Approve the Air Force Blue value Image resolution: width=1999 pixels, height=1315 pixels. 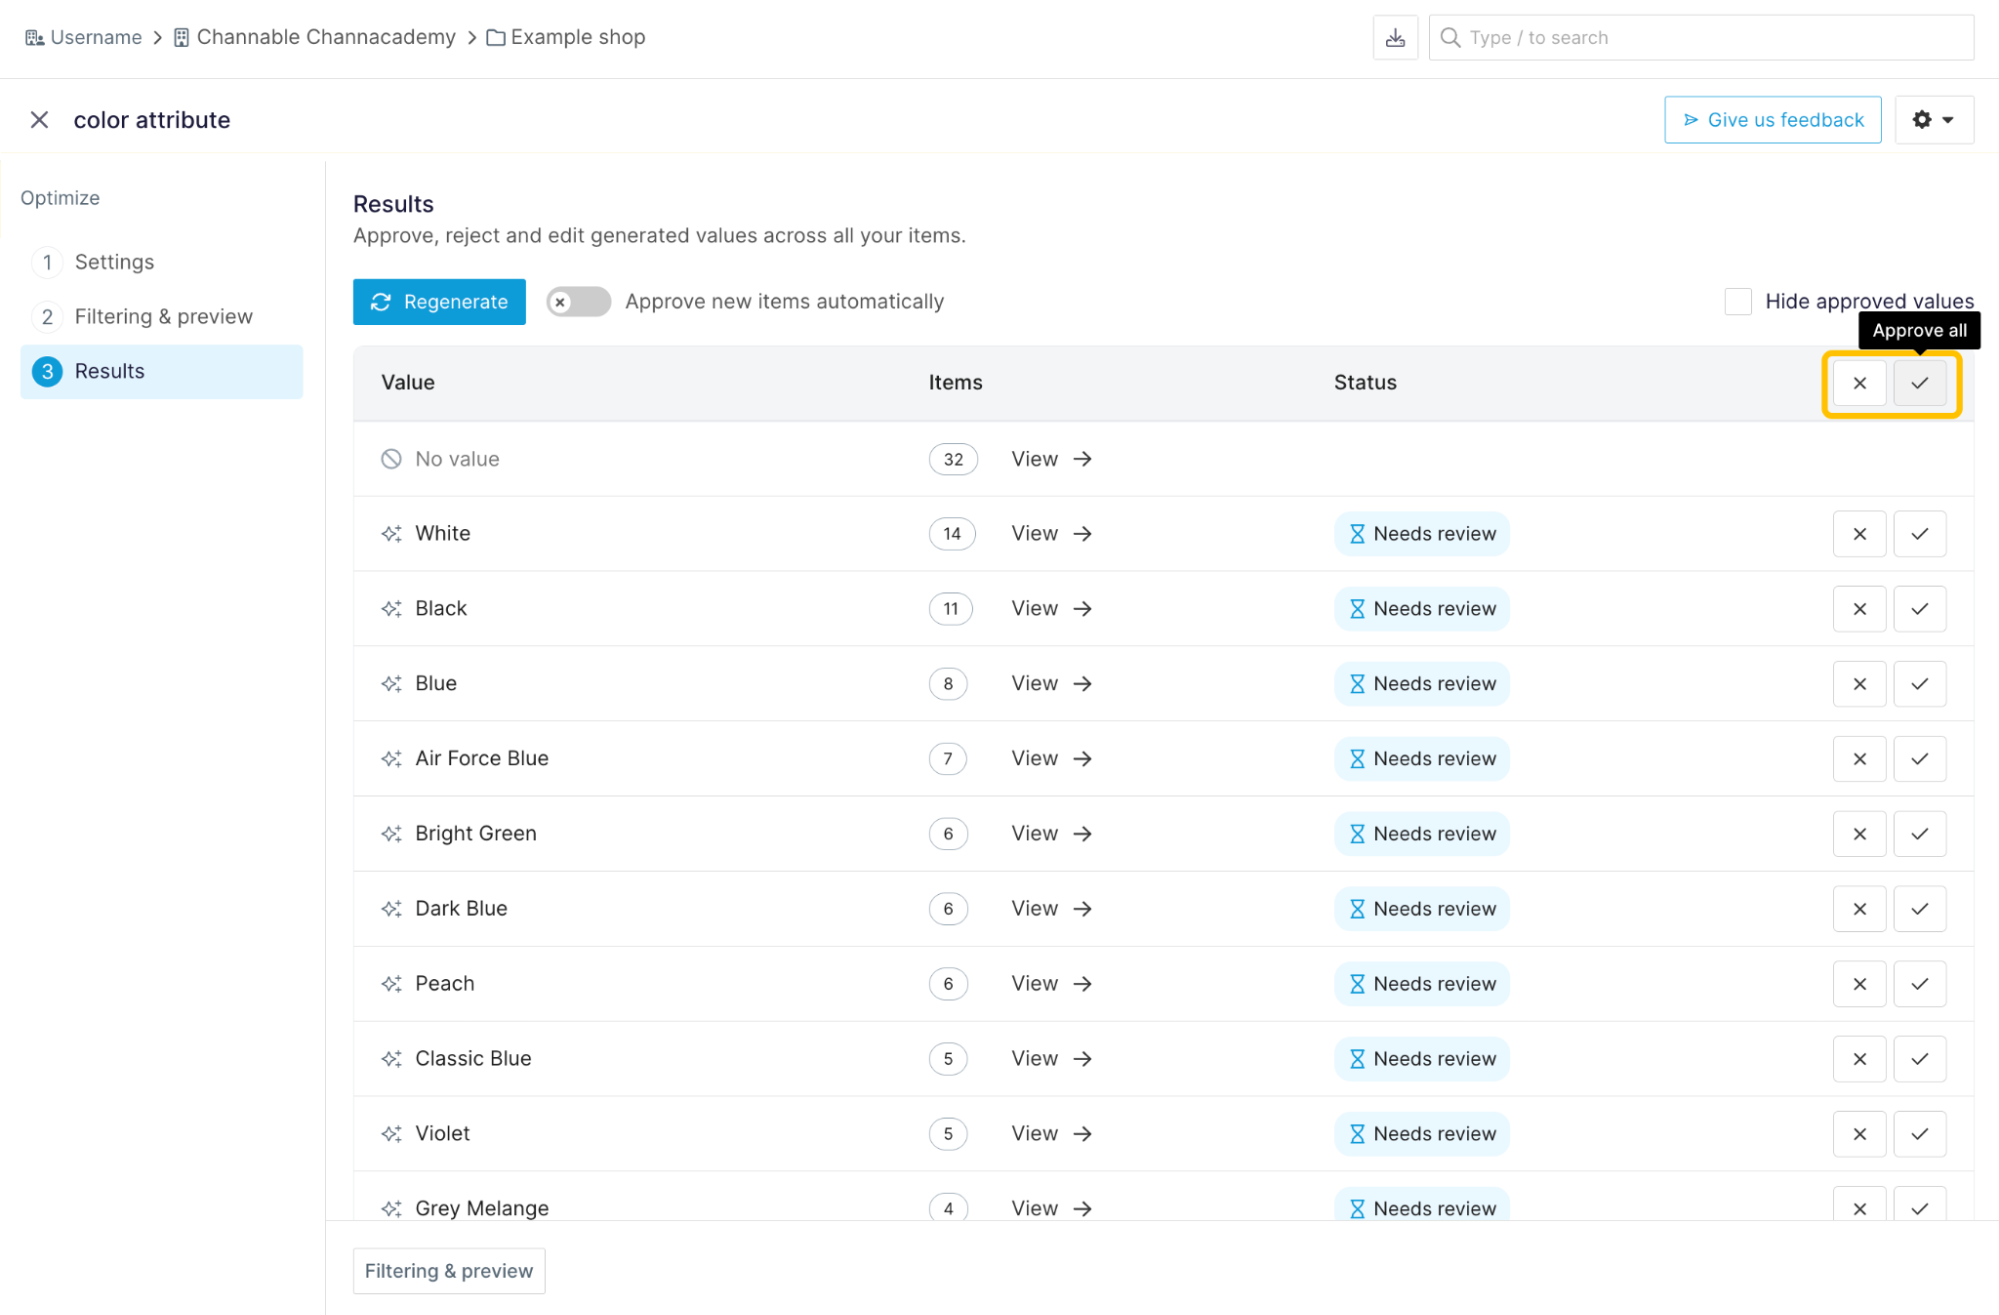pos(1918,759)
